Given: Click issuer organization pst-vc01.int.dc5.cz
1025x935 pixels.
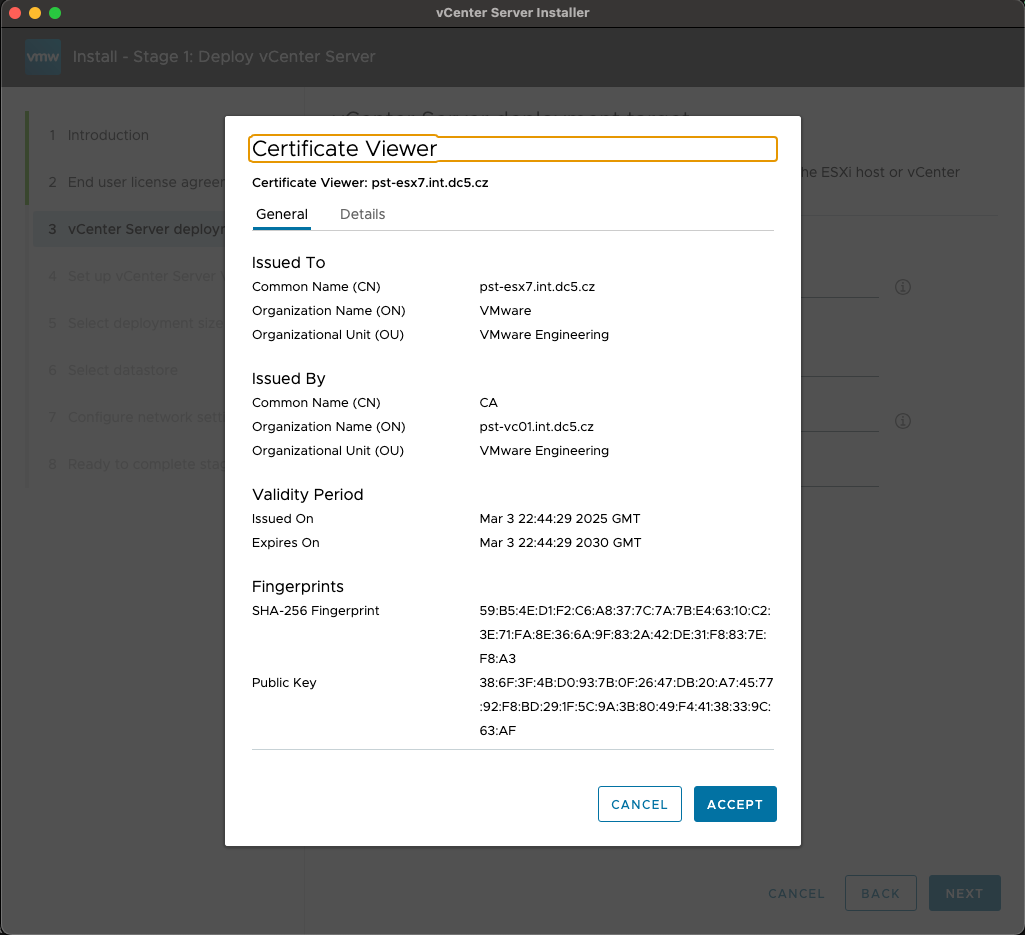Looking at the screenshot, I should (x=536, y=427).
